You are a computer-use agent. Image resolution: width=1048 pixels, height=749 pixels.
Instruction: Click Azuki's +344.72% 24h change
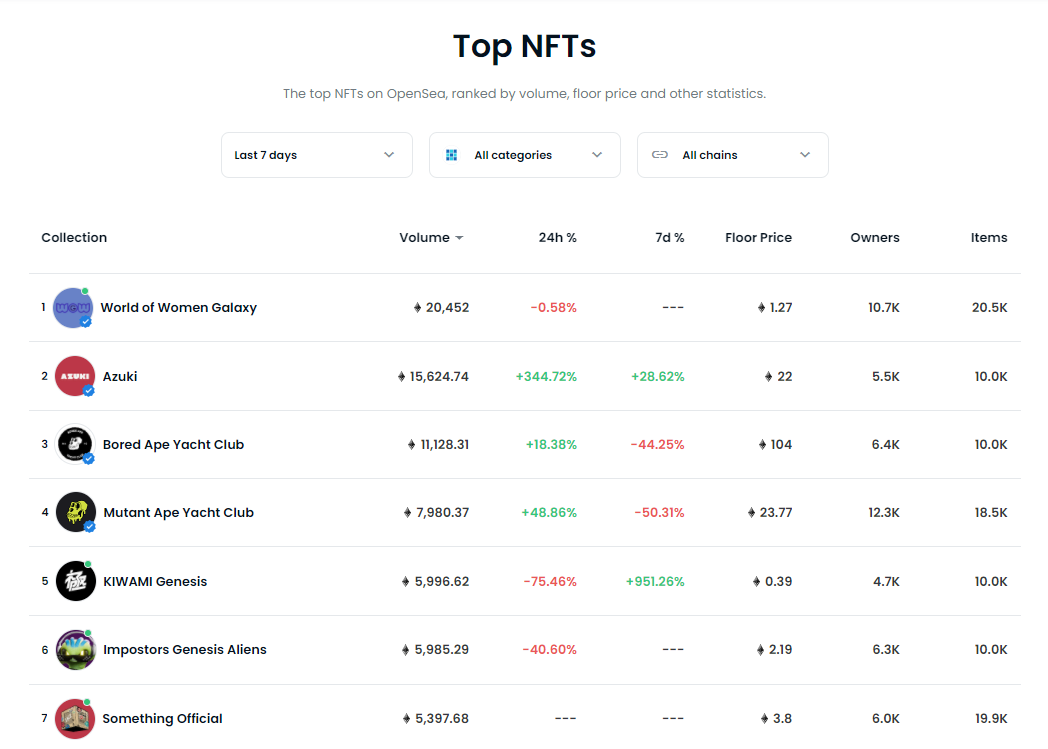pos(546,377)
